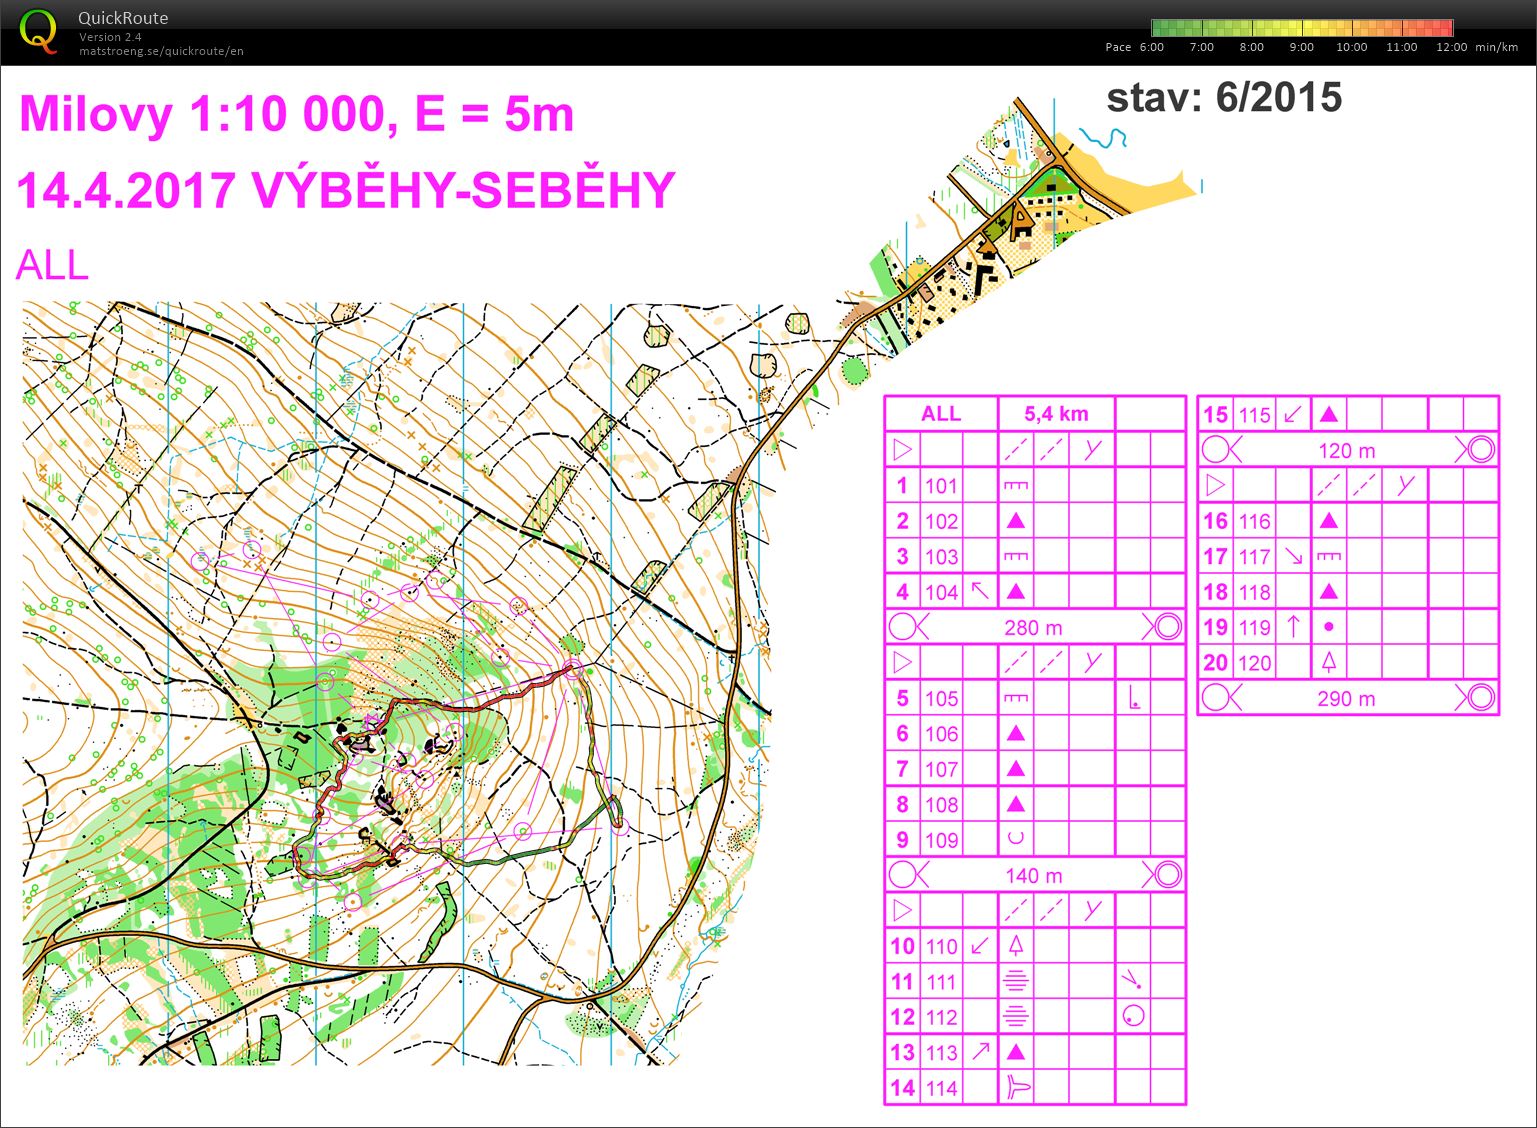Select the 9:00 pace label

[x=1302, y=47]
